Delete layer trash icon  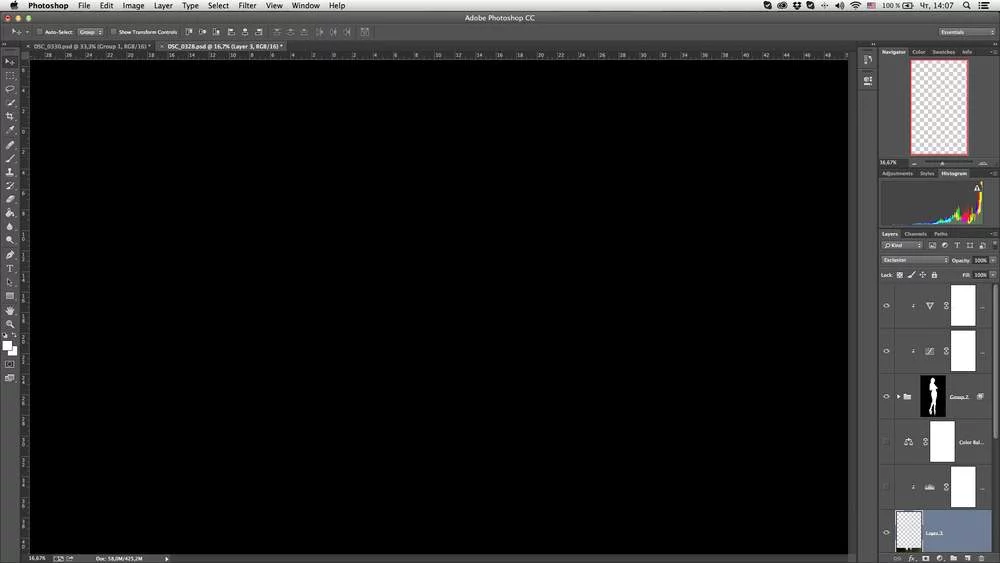982,559
